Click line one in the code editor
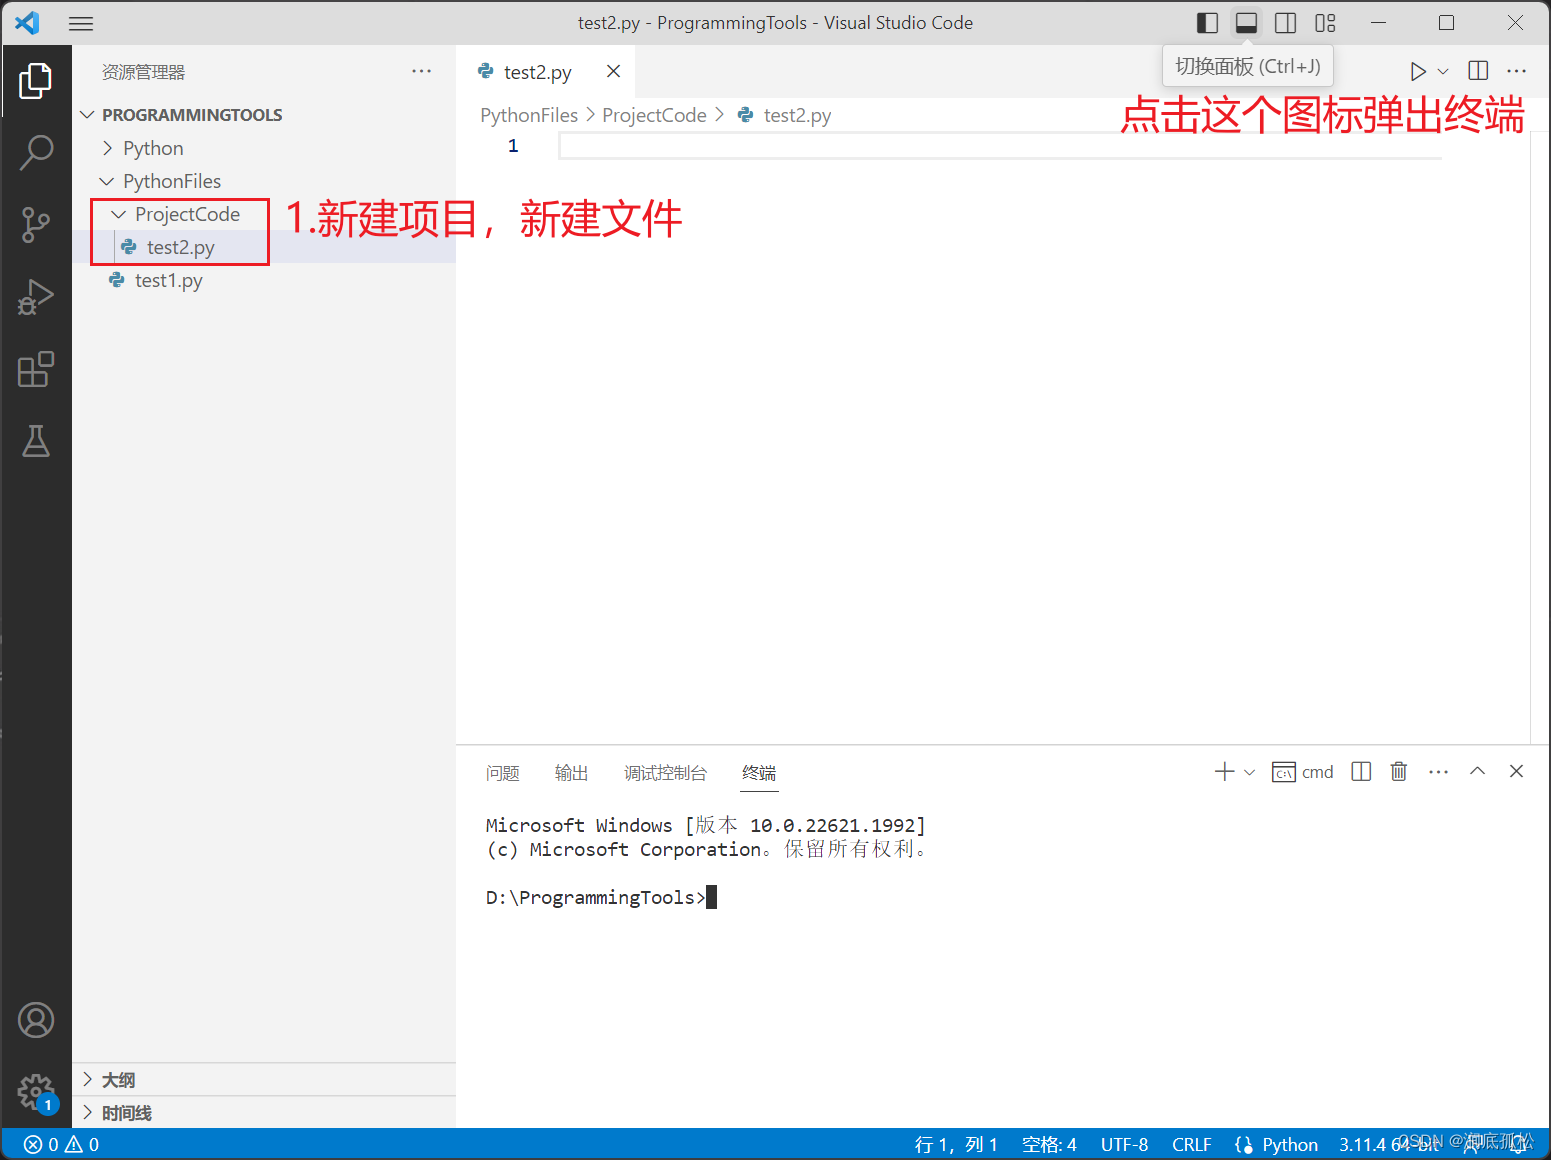The image size is (1551, 1160). coord(1000,146)
